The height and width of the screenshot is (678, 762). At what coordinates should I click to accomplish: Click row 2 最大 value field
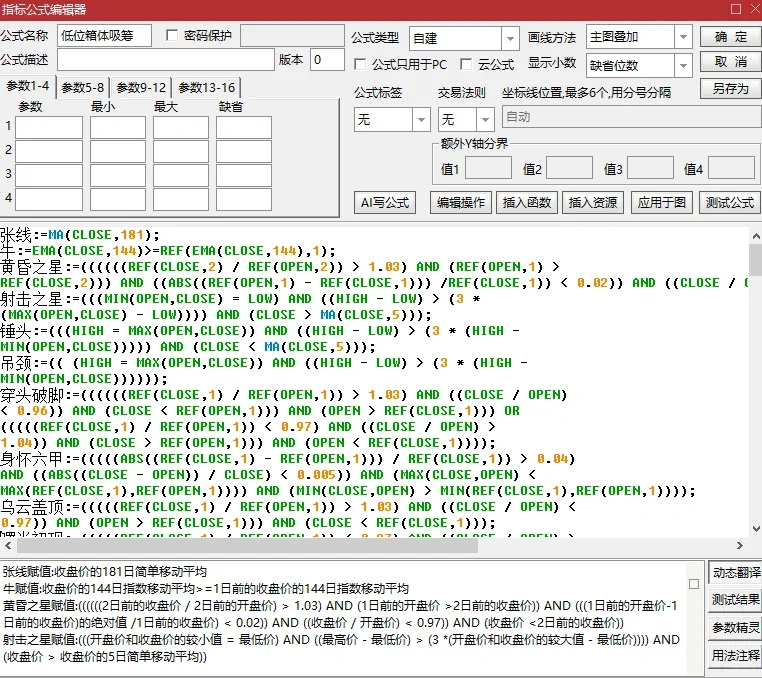click(181, 151)
